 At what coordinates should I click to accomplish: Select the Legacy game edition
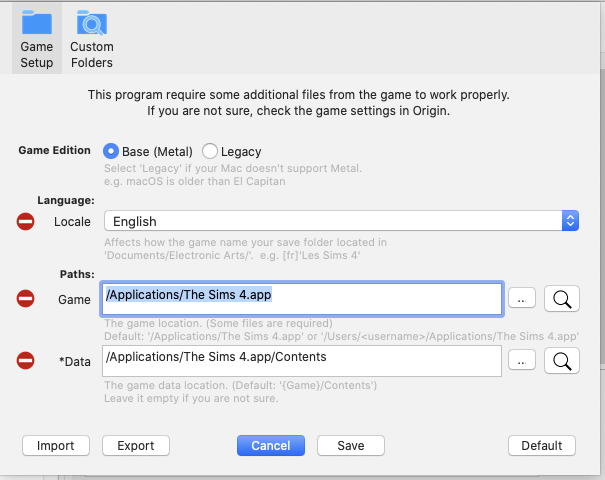[x=210, y=151]
